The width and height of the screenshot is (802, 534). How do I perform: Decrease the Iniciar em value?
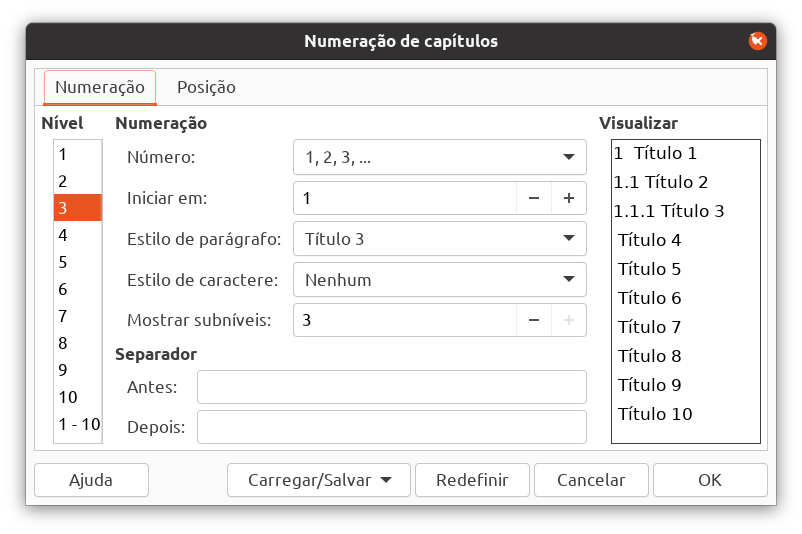pyautogui.click(x=533, y=198)
